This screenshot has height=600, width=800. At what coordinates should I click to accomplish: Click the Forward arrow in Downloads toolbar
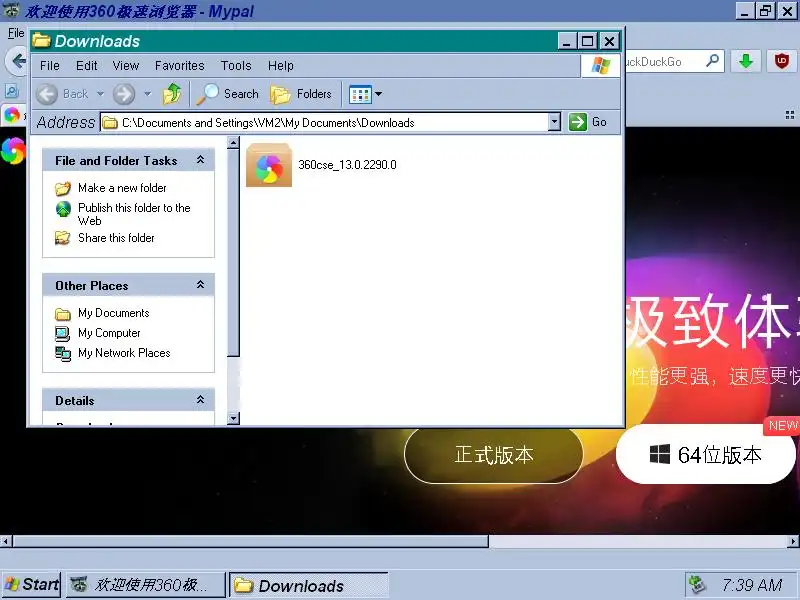click(x=124, y=94)
